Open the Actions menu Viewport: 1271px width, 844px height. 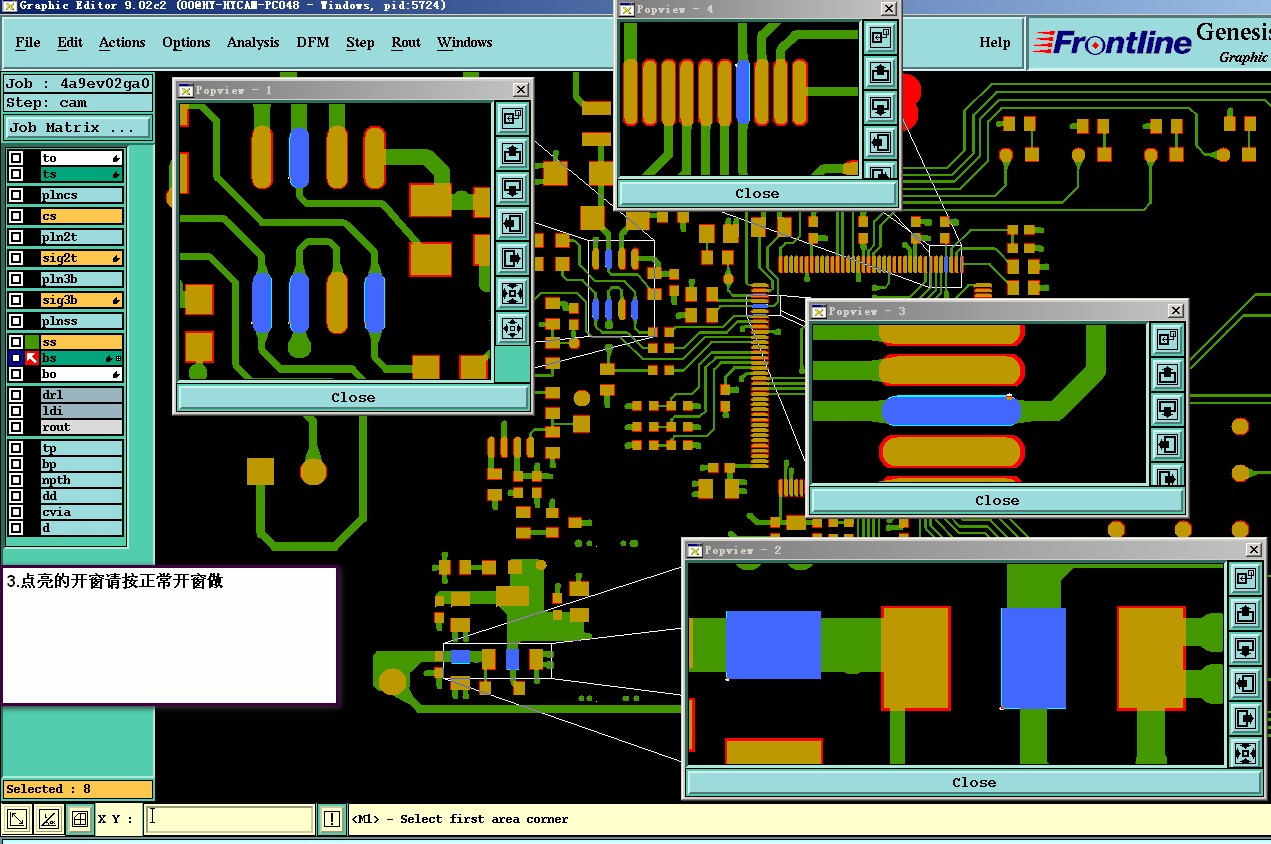[x=122, y=42]
